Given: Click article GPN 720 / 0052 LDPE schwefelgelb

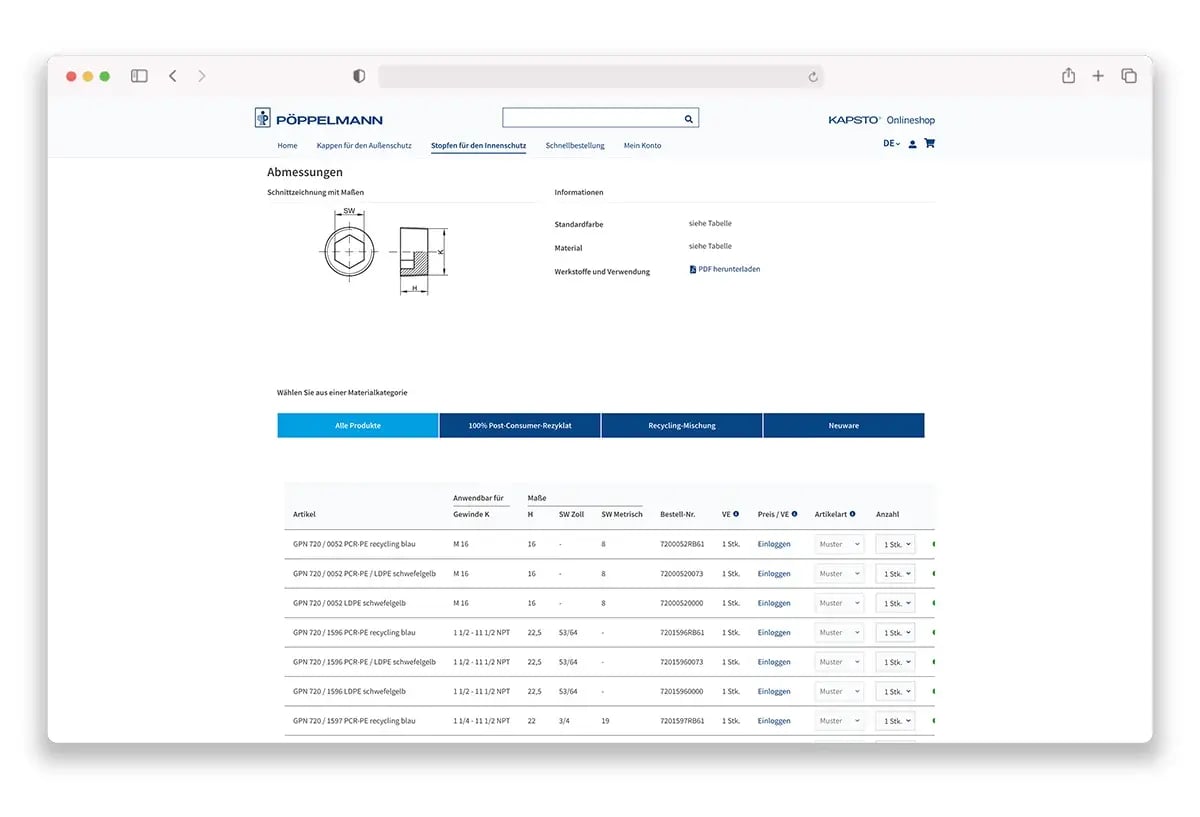Looking at the screenshot, I should 349,603.
